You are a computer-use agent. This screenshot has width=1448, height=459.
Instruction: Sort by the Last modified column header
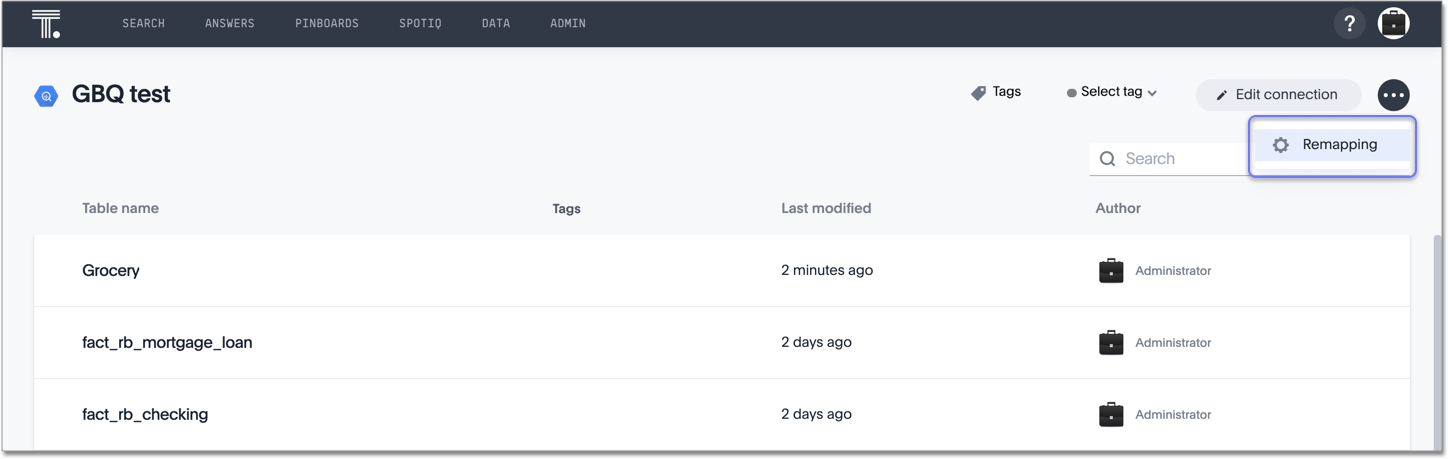825,208
